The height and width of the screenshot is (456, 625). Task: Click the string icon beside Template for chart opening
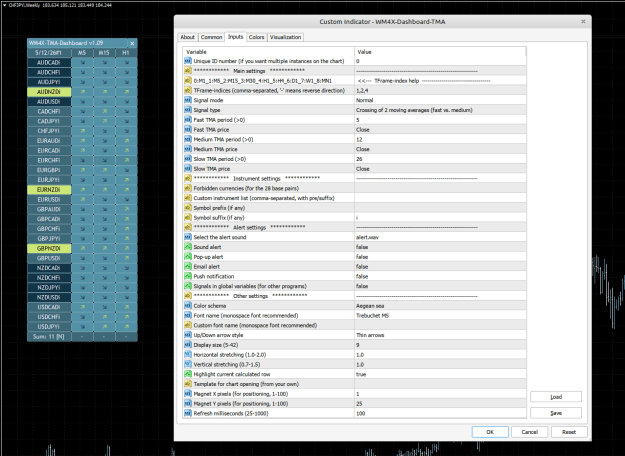(188, 384)
